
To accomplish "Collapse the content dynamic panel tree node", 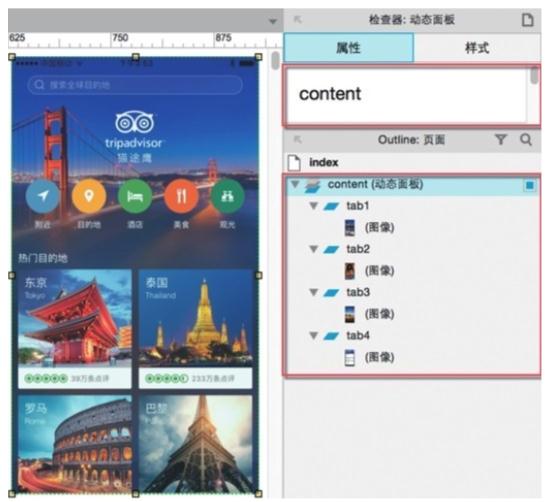I will tap(295, 184).
